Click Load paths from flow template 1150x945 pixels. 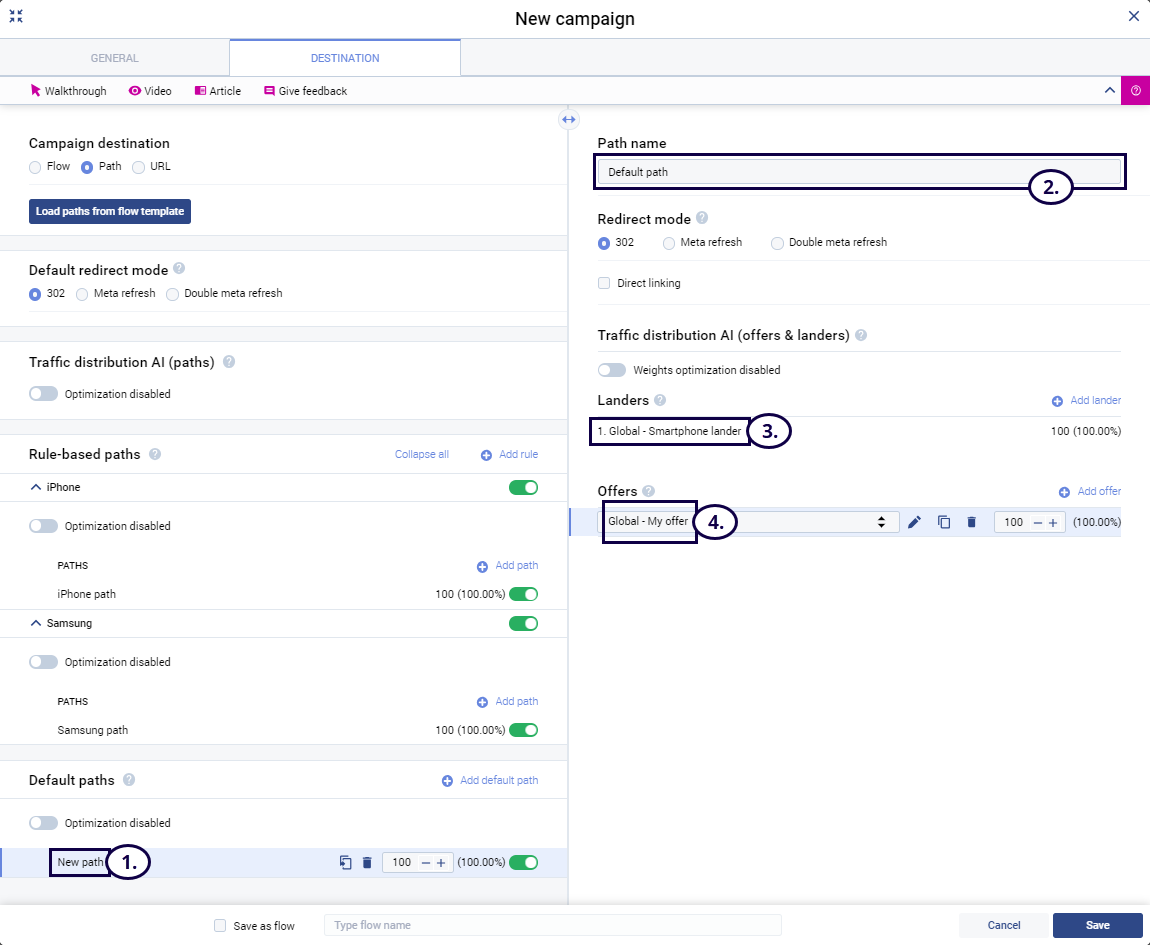click(109, 212)
